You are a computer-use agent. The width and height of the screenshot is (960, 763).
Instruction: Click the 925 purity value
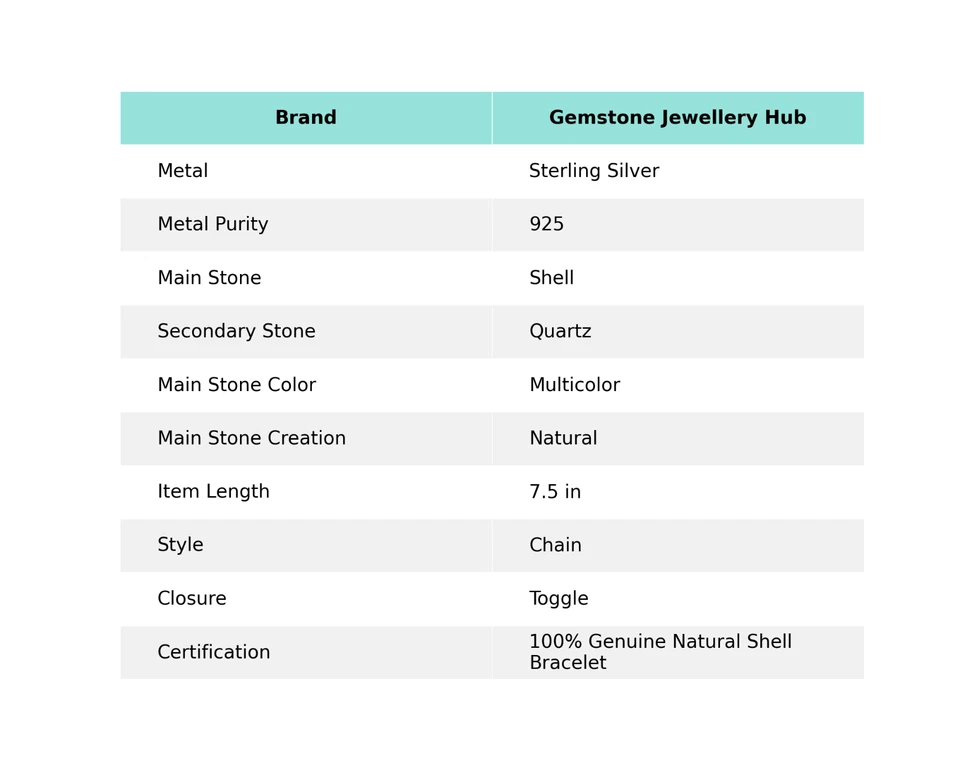tap(547, 225)
